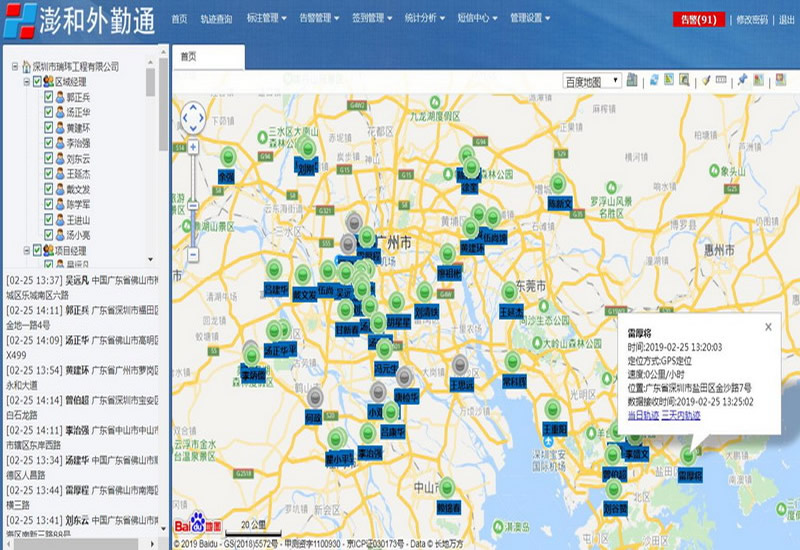Open the 管理设置 dropdown menu
The height and width of the screenshot is (550, 800).
530,18
